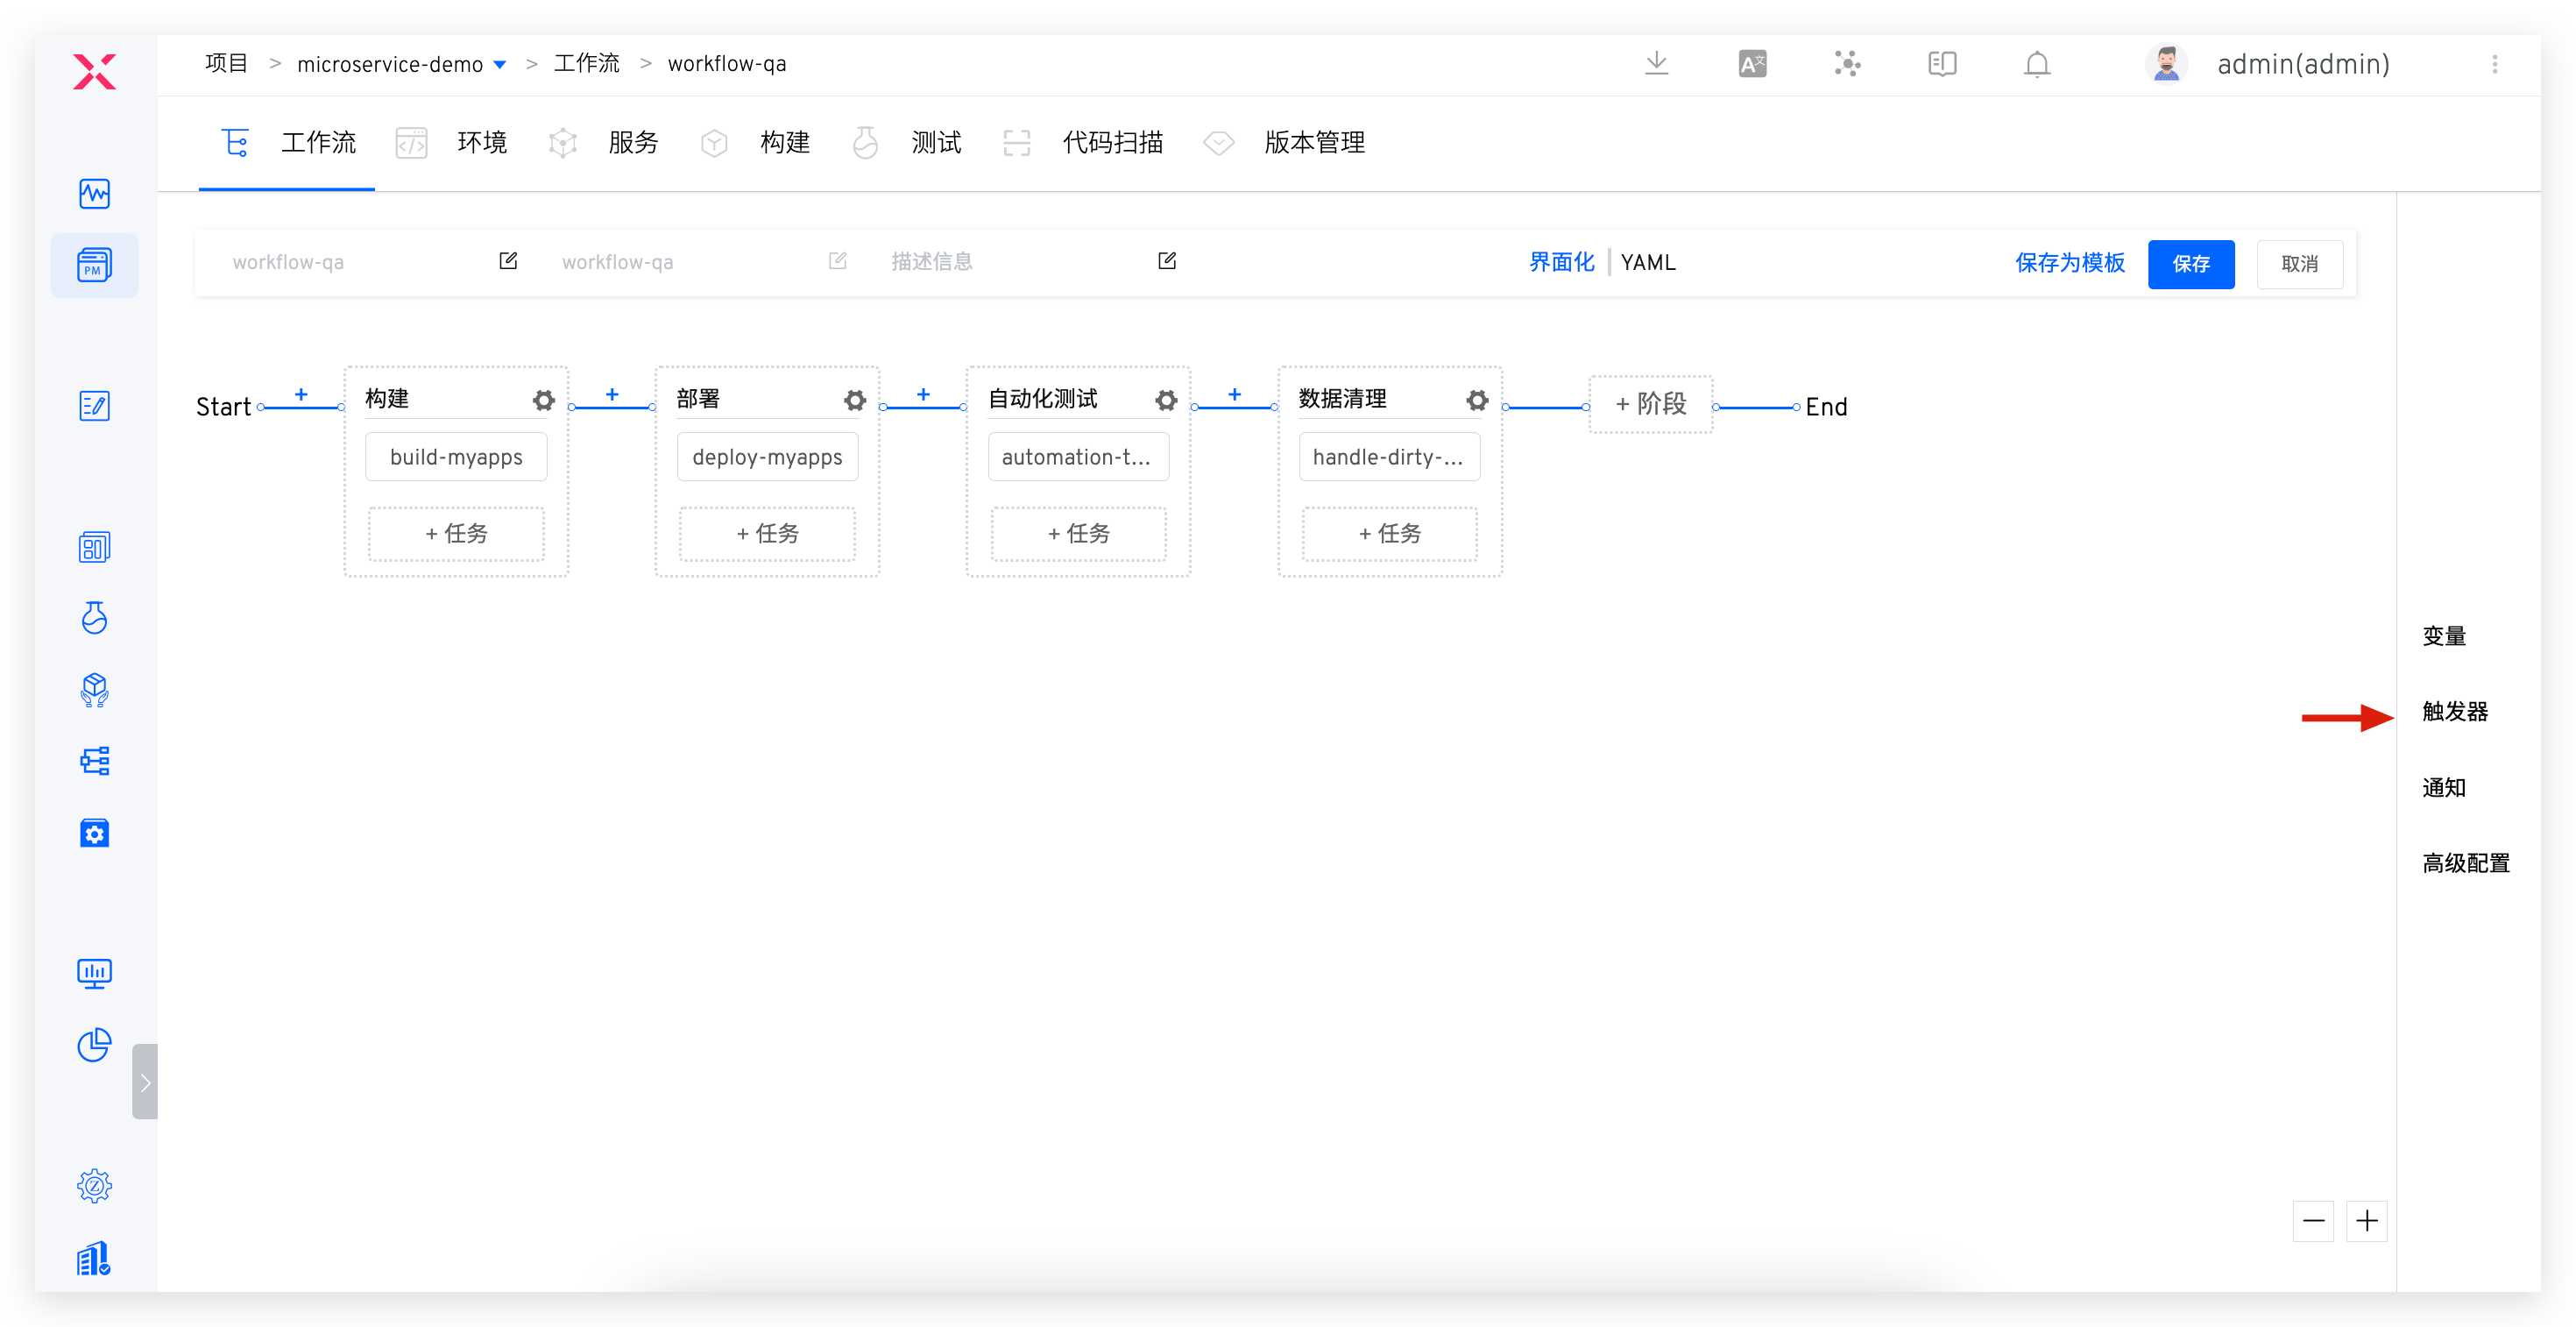The width and height of the screenshot is (2576, 1327).
Task: Click the cluster dots icon in header
Action: point(1847,64)
